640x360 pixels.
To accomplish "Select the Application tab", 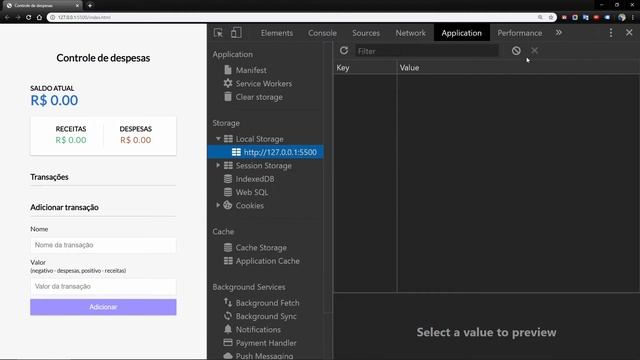I will tap(461, 33).
